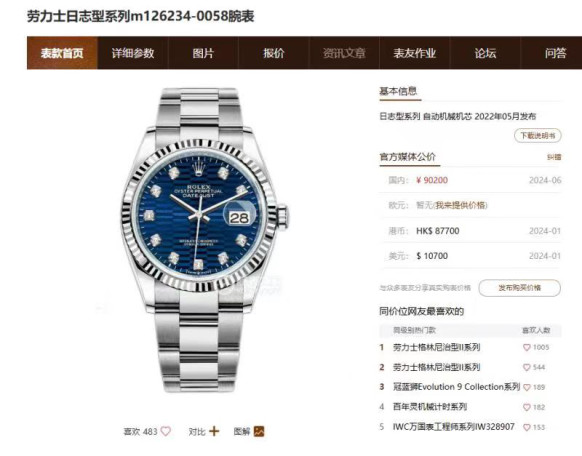The width and height of the screenshot is (582, 456).
Task: Click the Rolex Datejust watch image
Action: click(x=201, y=239)
